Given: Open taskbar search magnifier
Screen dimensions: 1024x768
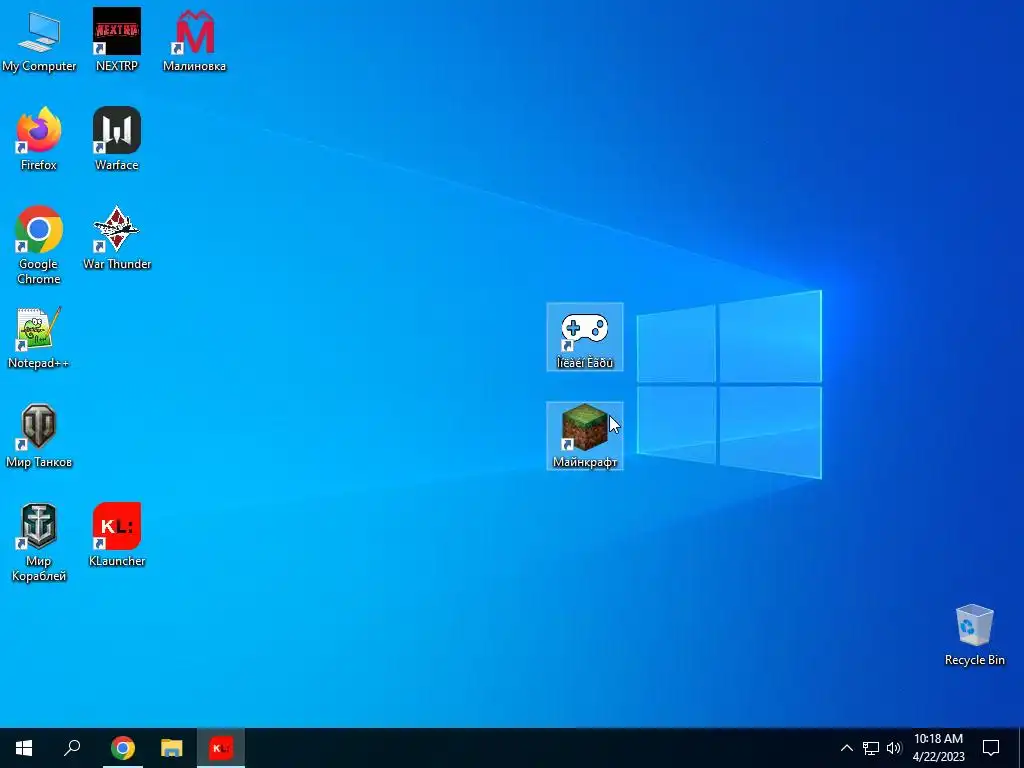Looking at the screenshot, I should 72,748.
